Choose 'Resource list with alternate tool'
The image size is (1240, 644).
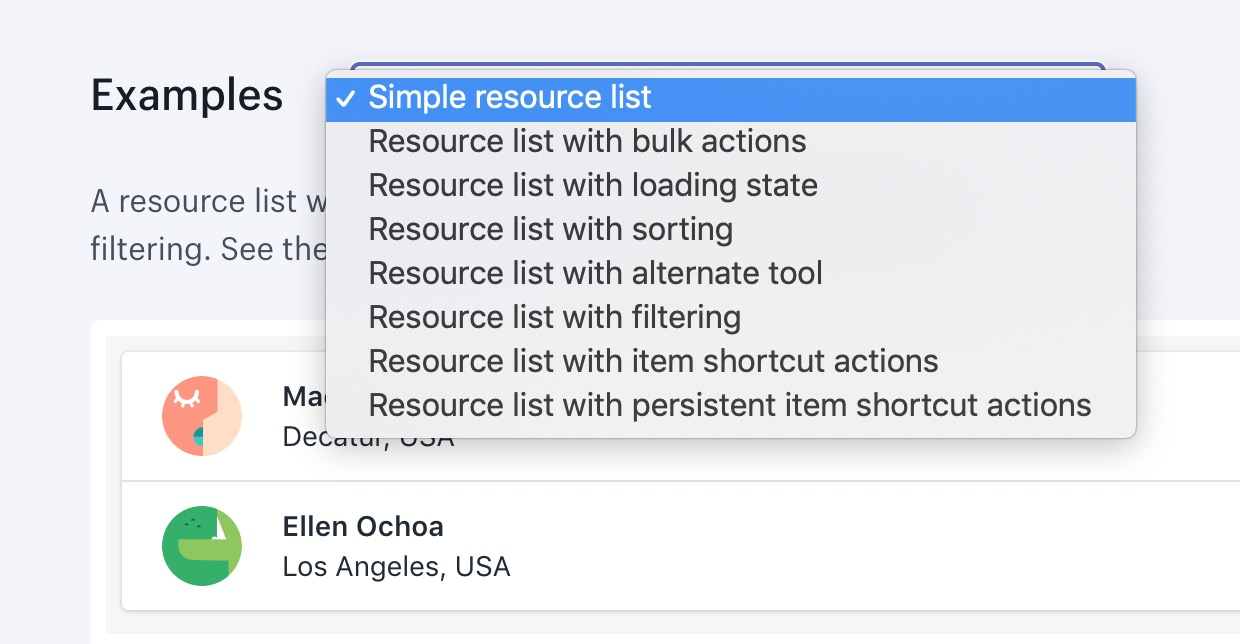click(x=595, y=274)
